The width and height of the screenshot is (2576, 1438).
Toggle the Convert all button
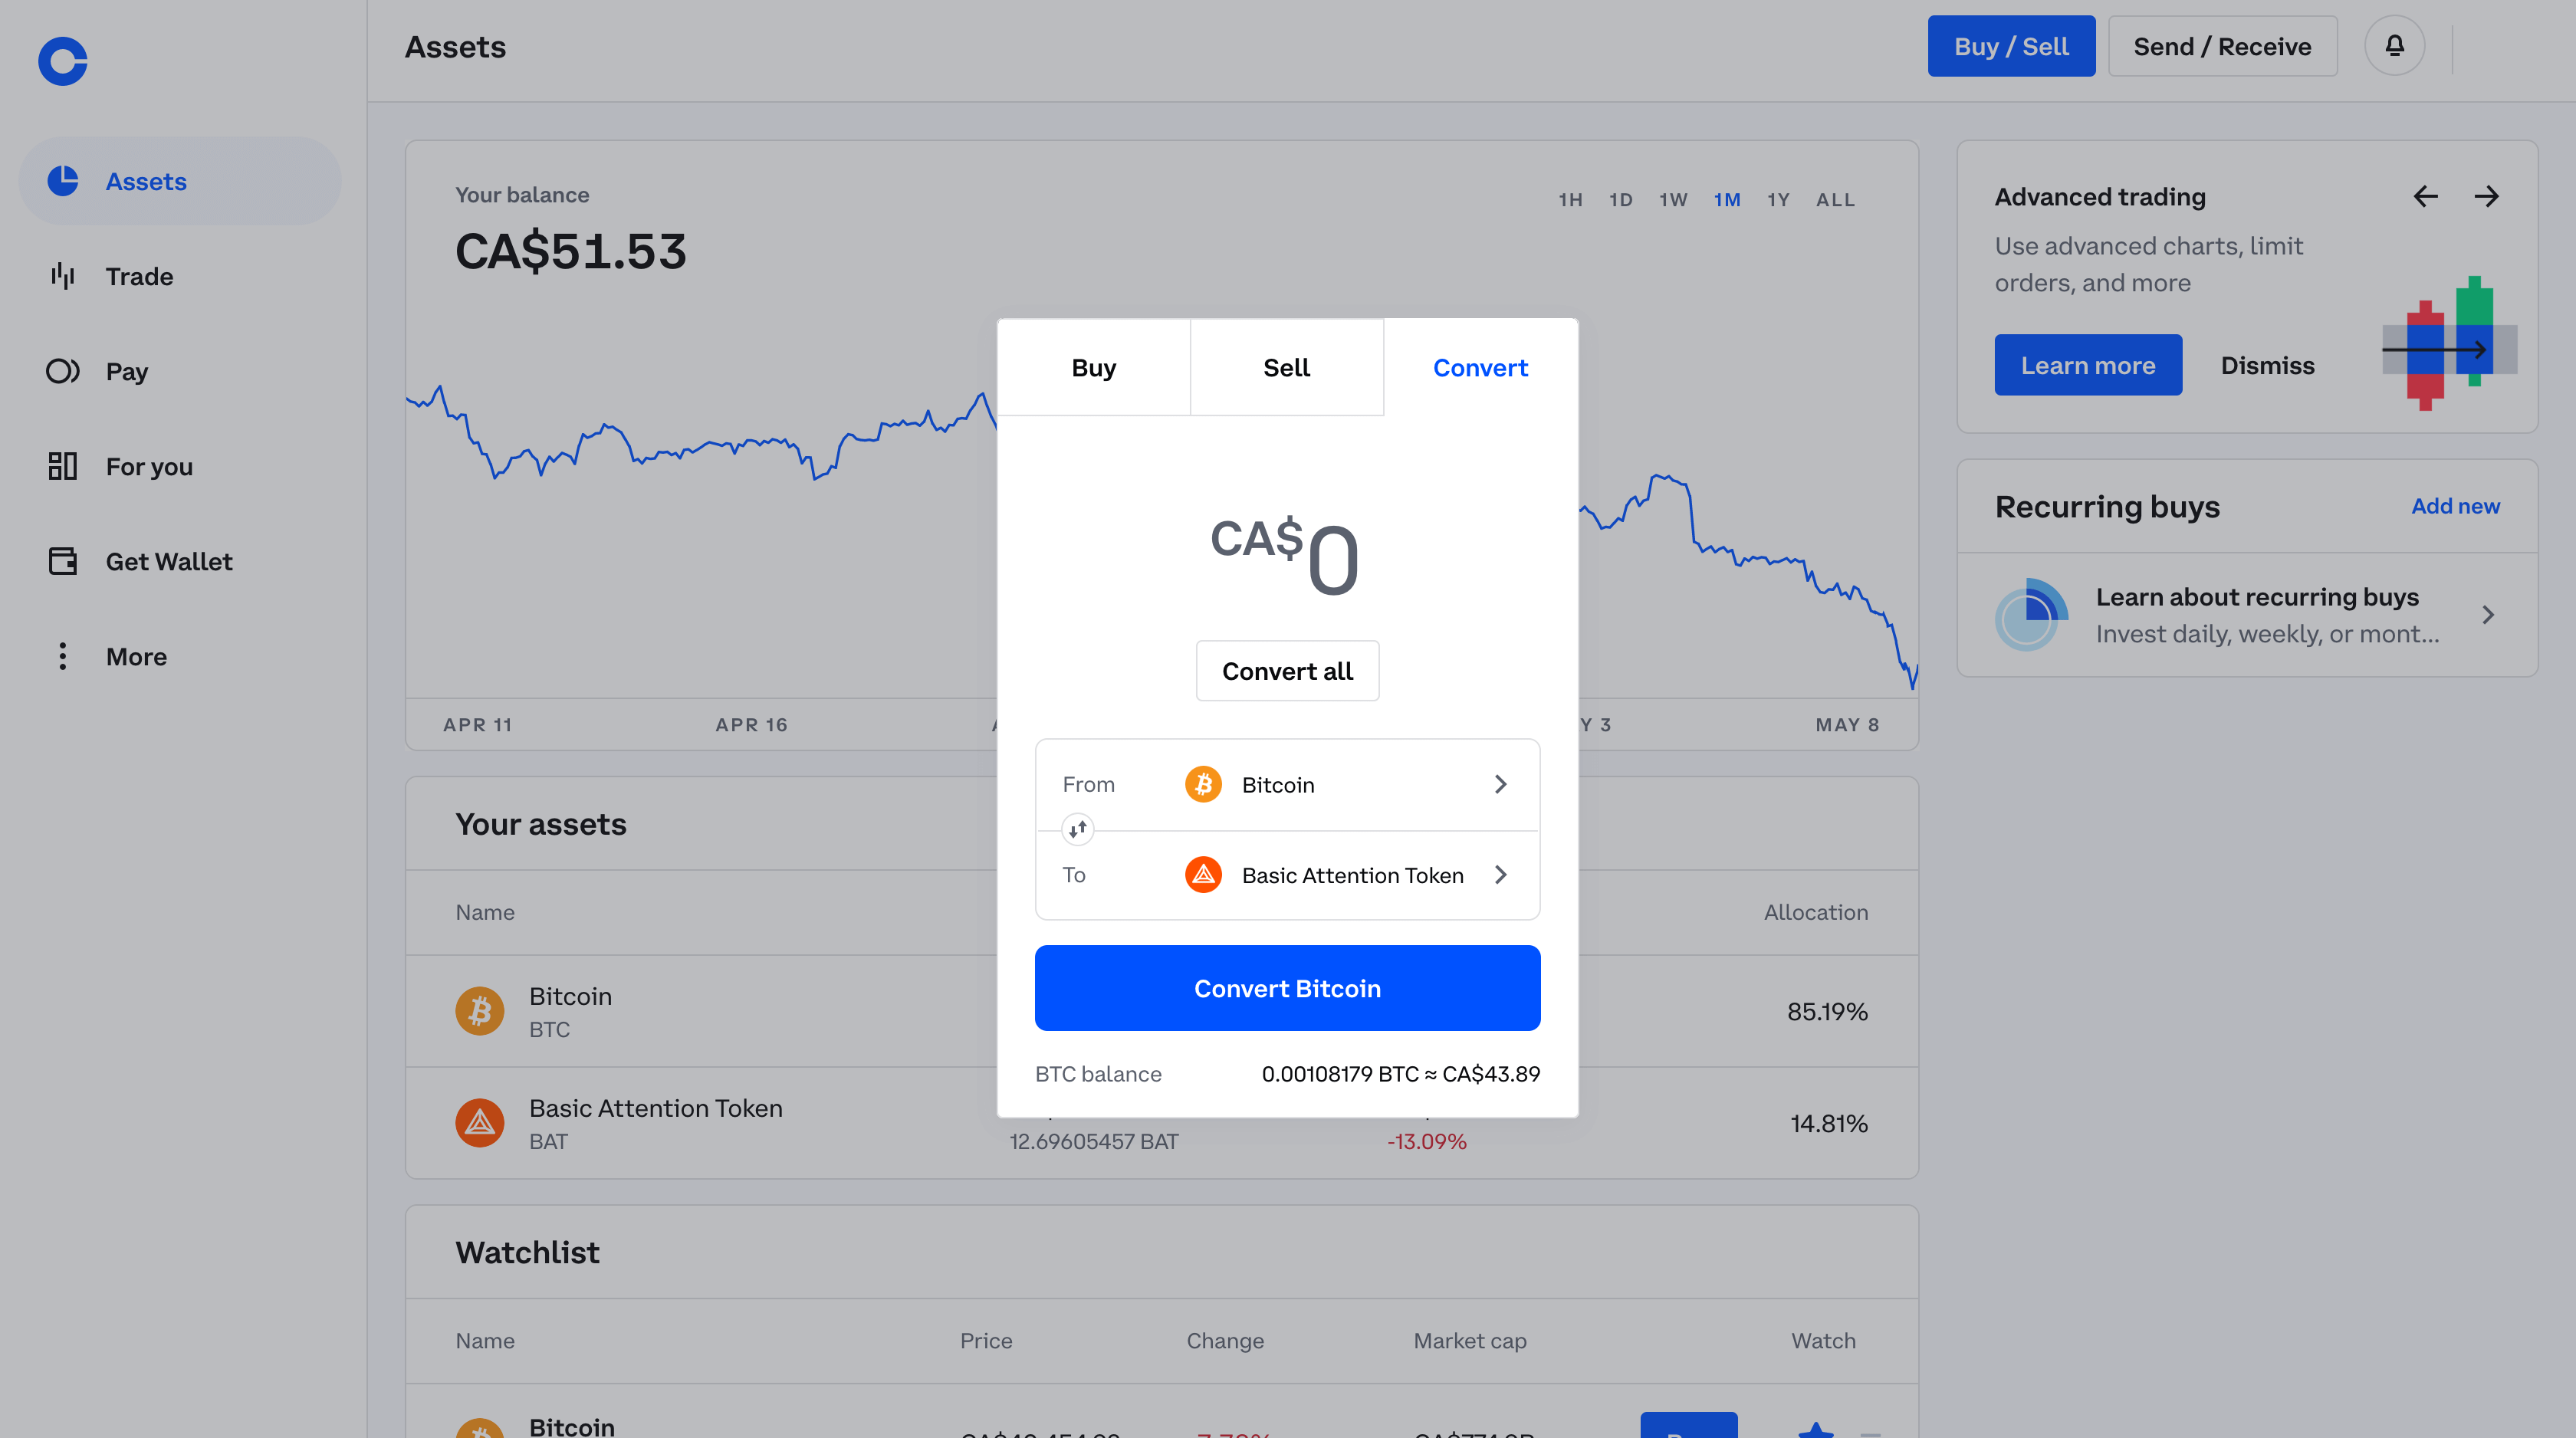1288,671
